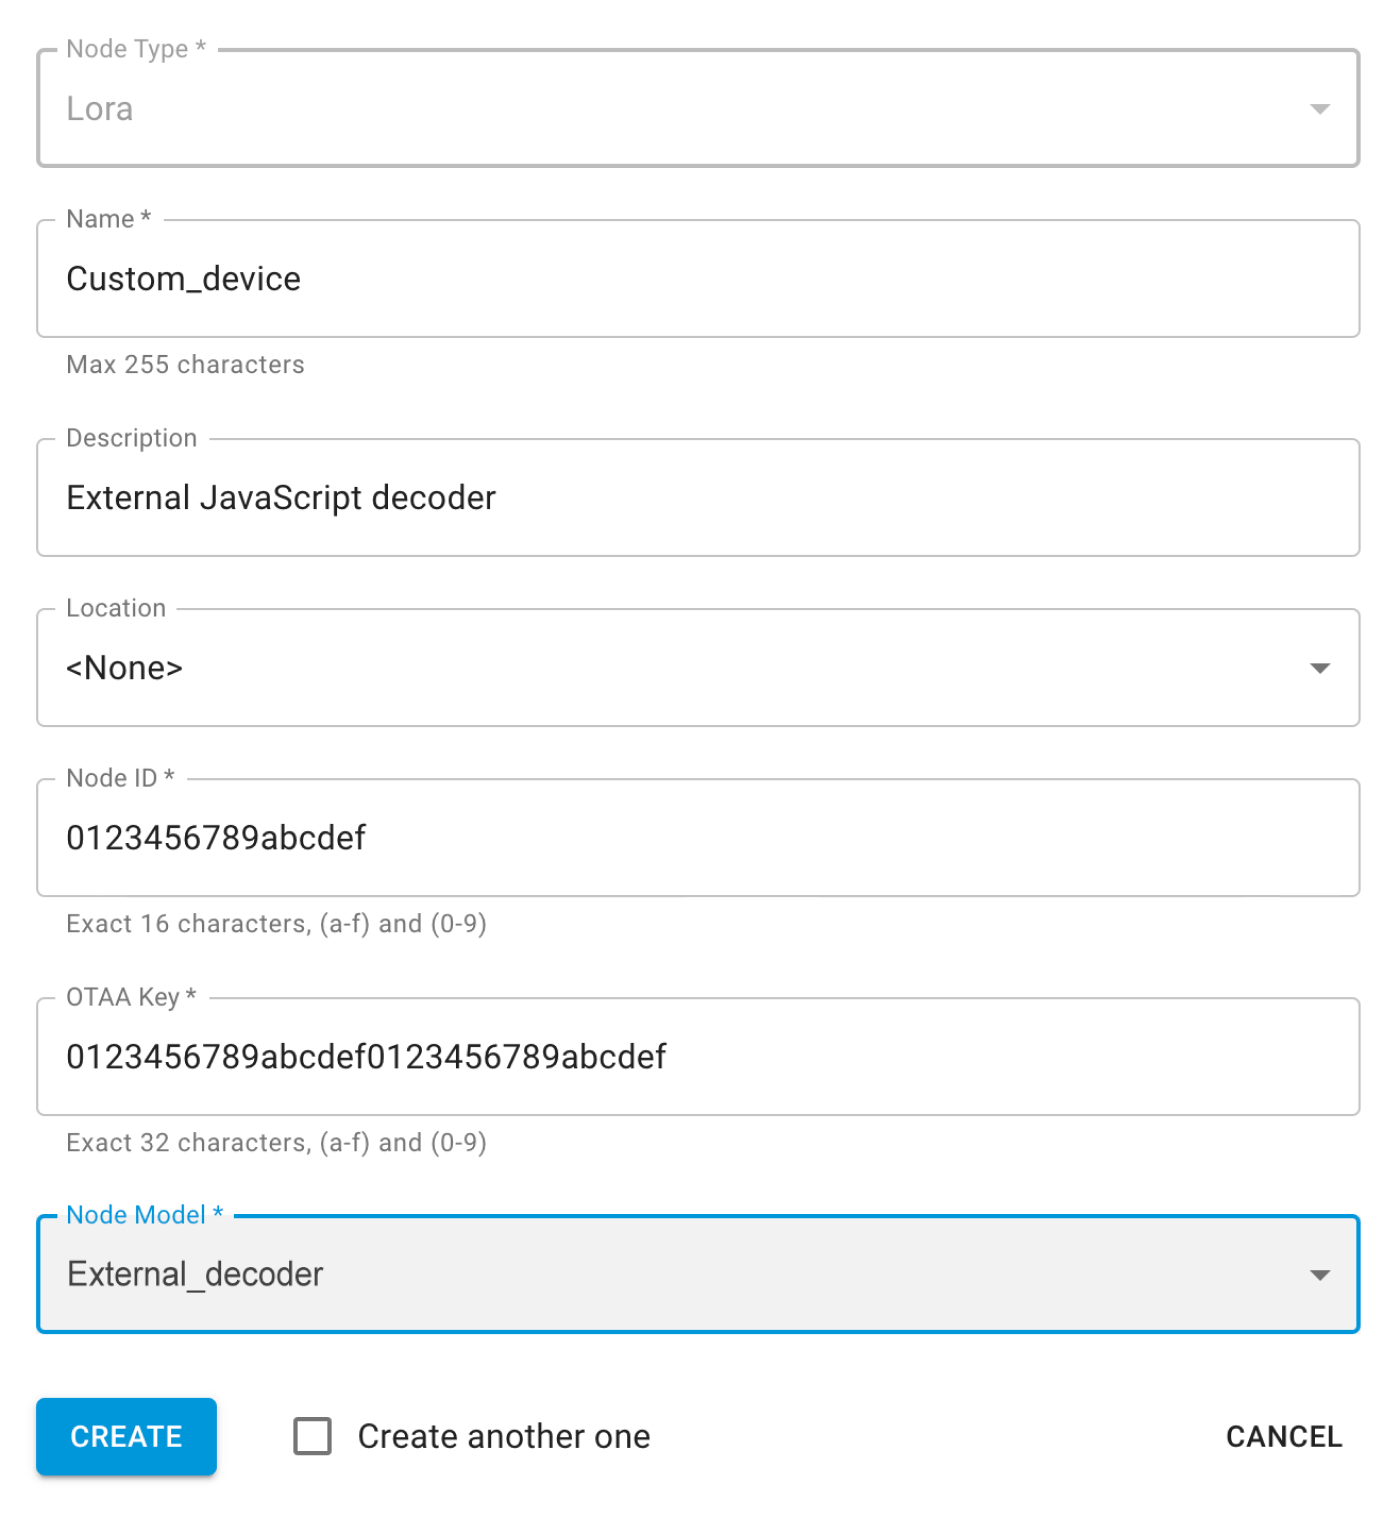1400x1517 pixels.
Task: Click the Location dropdown arrow icon
Action: point(1320,668)
